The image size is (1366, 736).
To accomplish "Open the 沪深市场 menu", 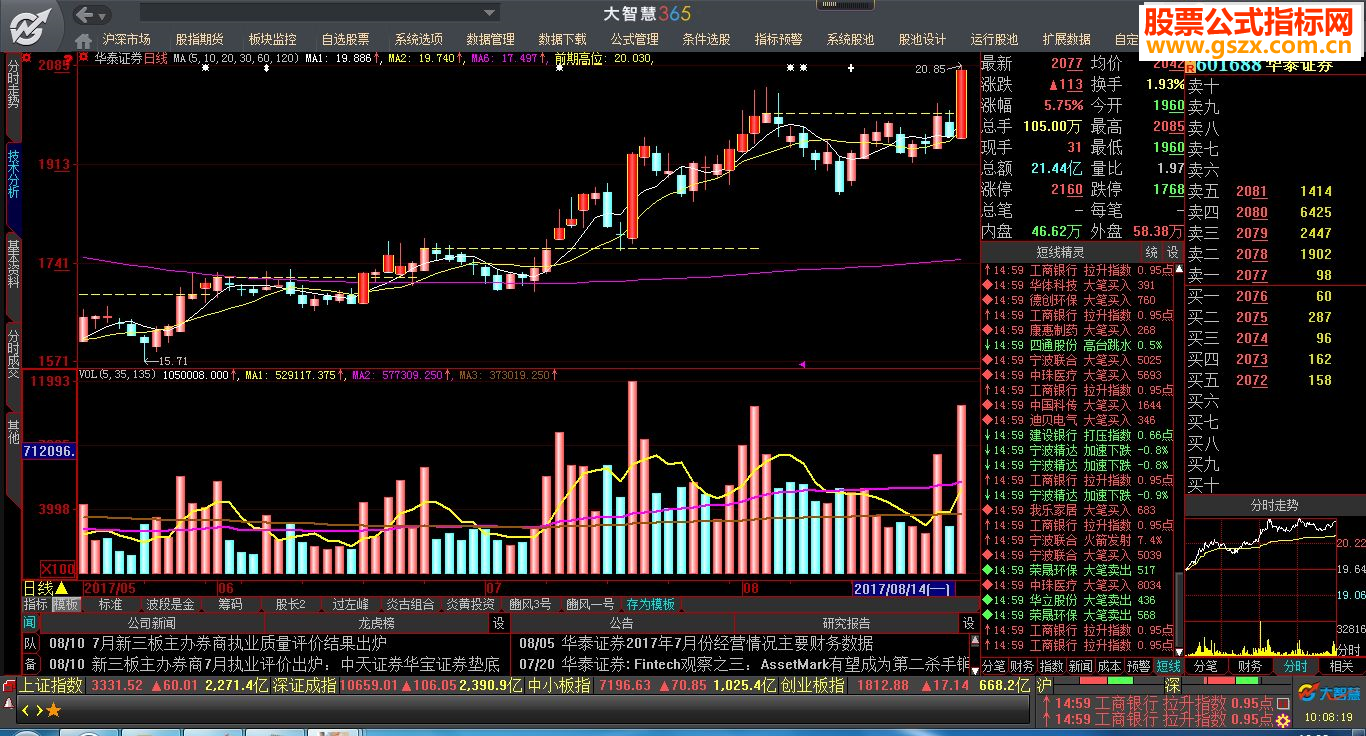I will tap(126, 39).
